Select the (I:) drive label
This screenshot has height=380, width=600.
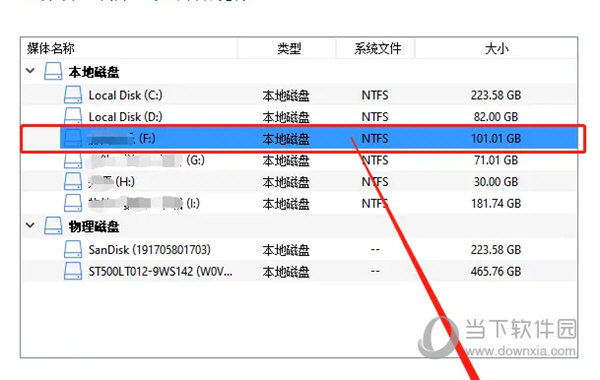[193, 203]
